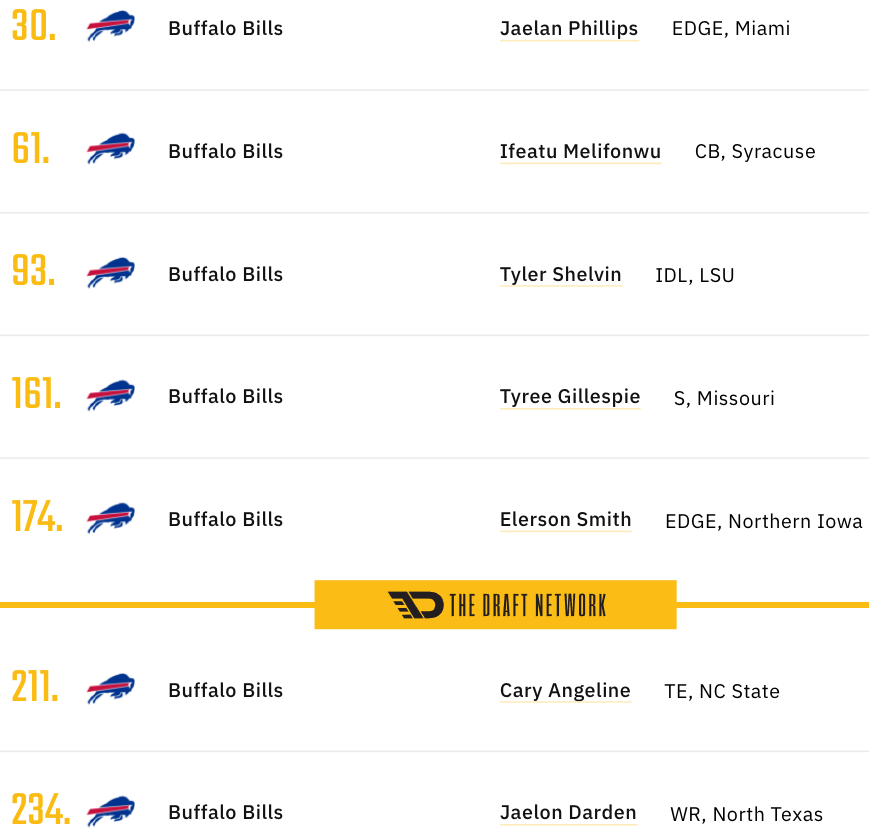869x835 pixels.
Task: Click the pick number 174
Action: click(37, 516)
